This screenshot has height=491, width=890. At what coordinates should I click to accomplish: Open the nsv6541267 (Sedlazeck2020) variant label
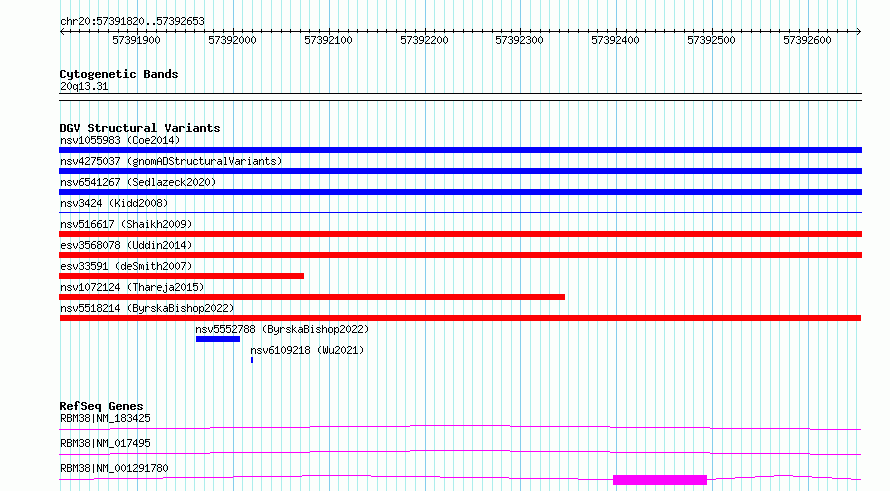coord(138,182)
